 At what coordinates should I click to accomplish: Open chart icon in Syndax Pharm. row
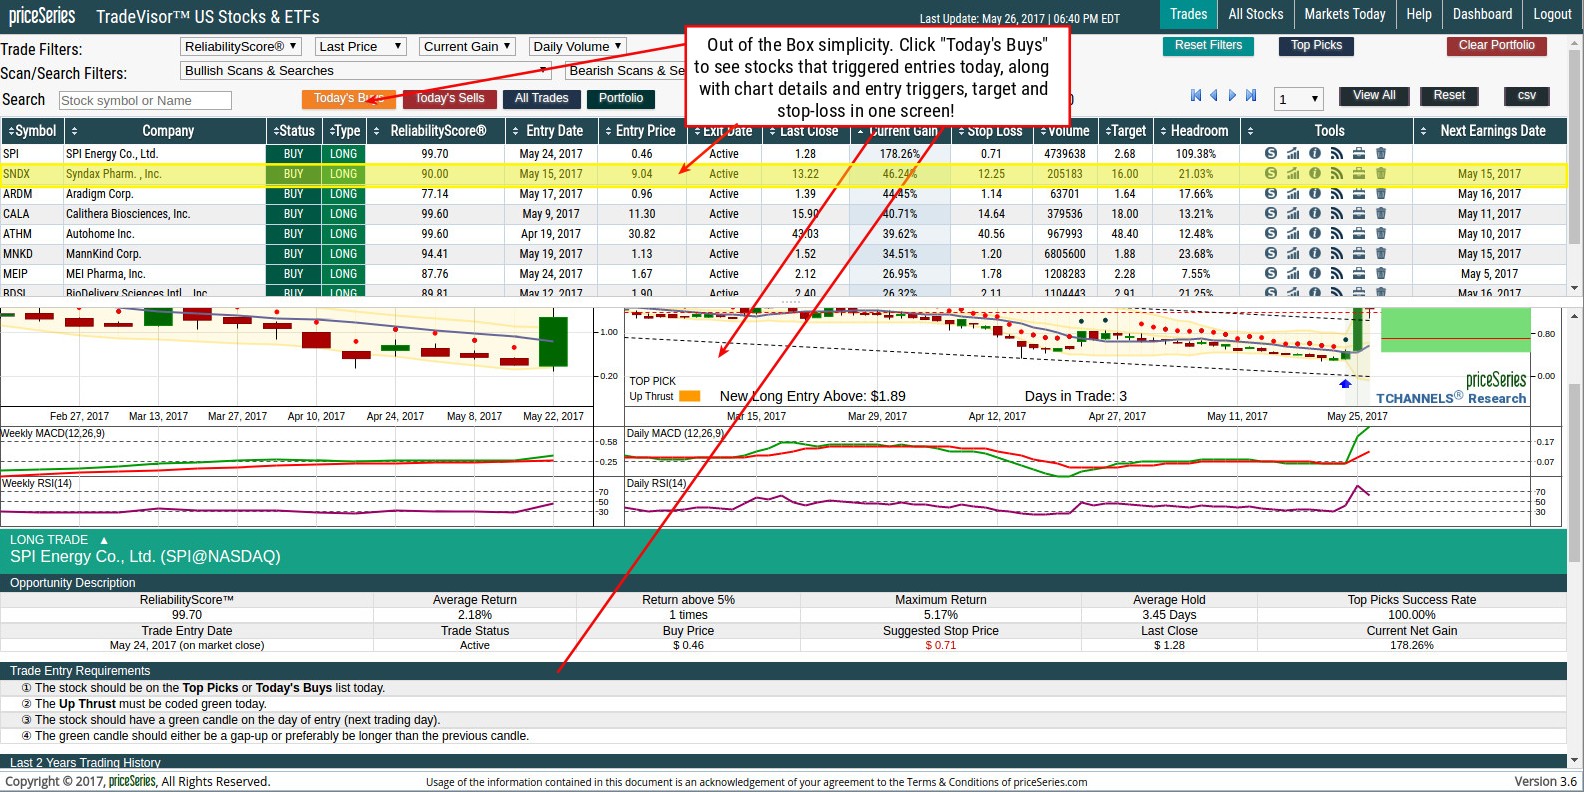(1293, 173)
